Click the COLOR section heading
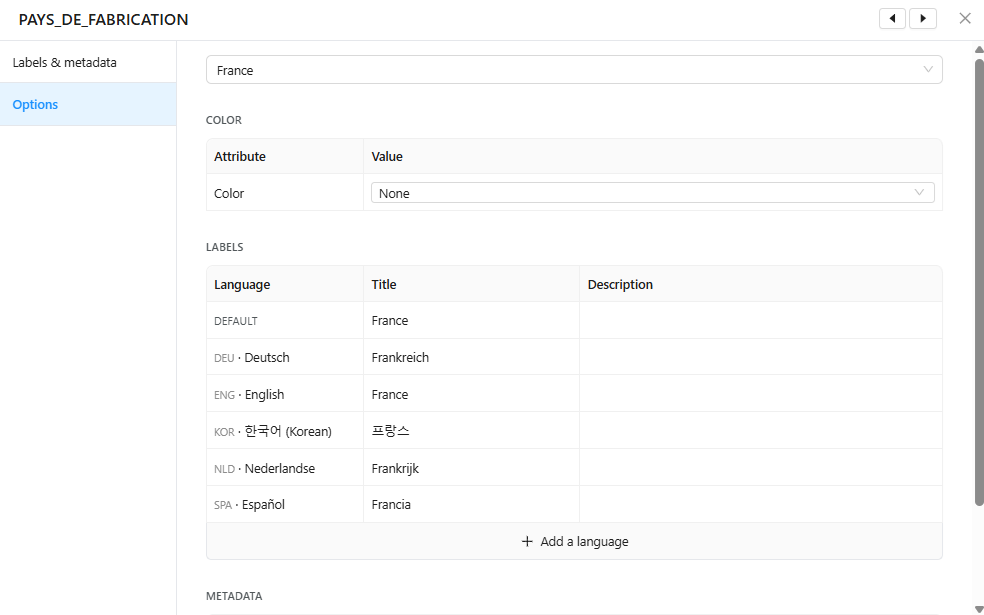This screenshot has height=615, width=984. click(x=224, y=120)
